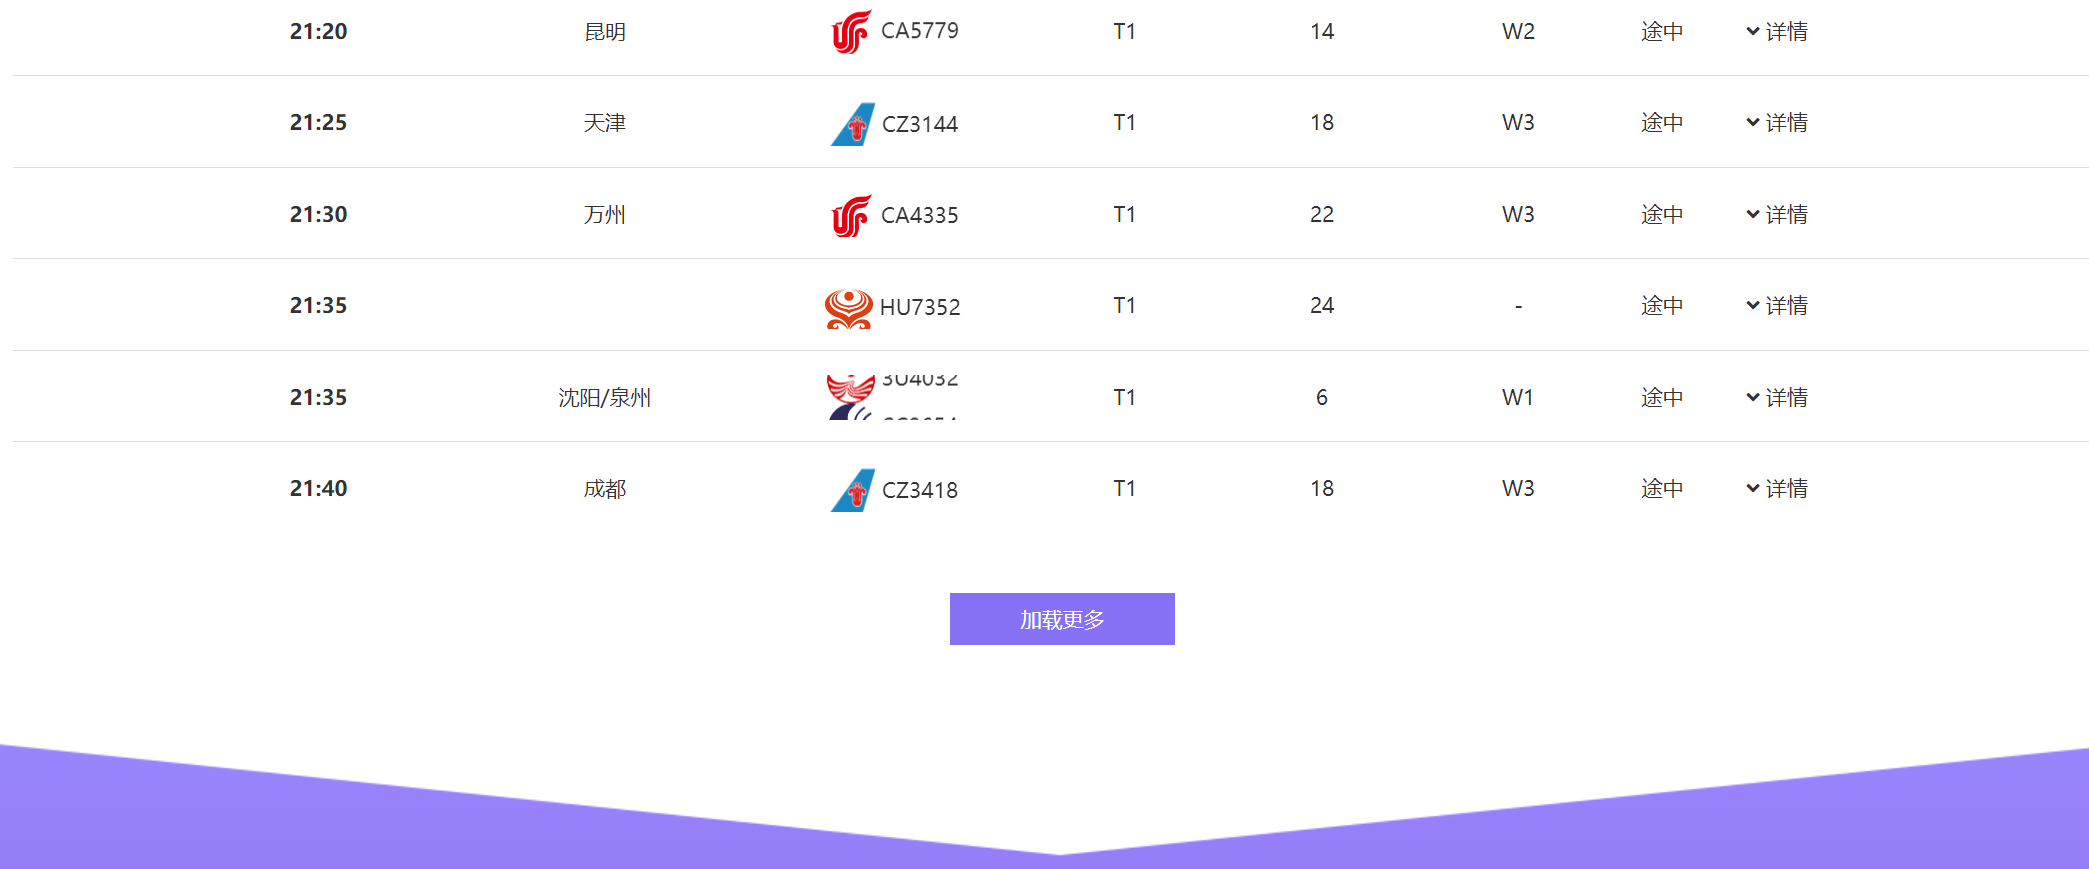Image resolution: width=2089 pixels, height=869 pixels.
Task: Click the Air China logo for CA4335
Action: pos(851,215)
